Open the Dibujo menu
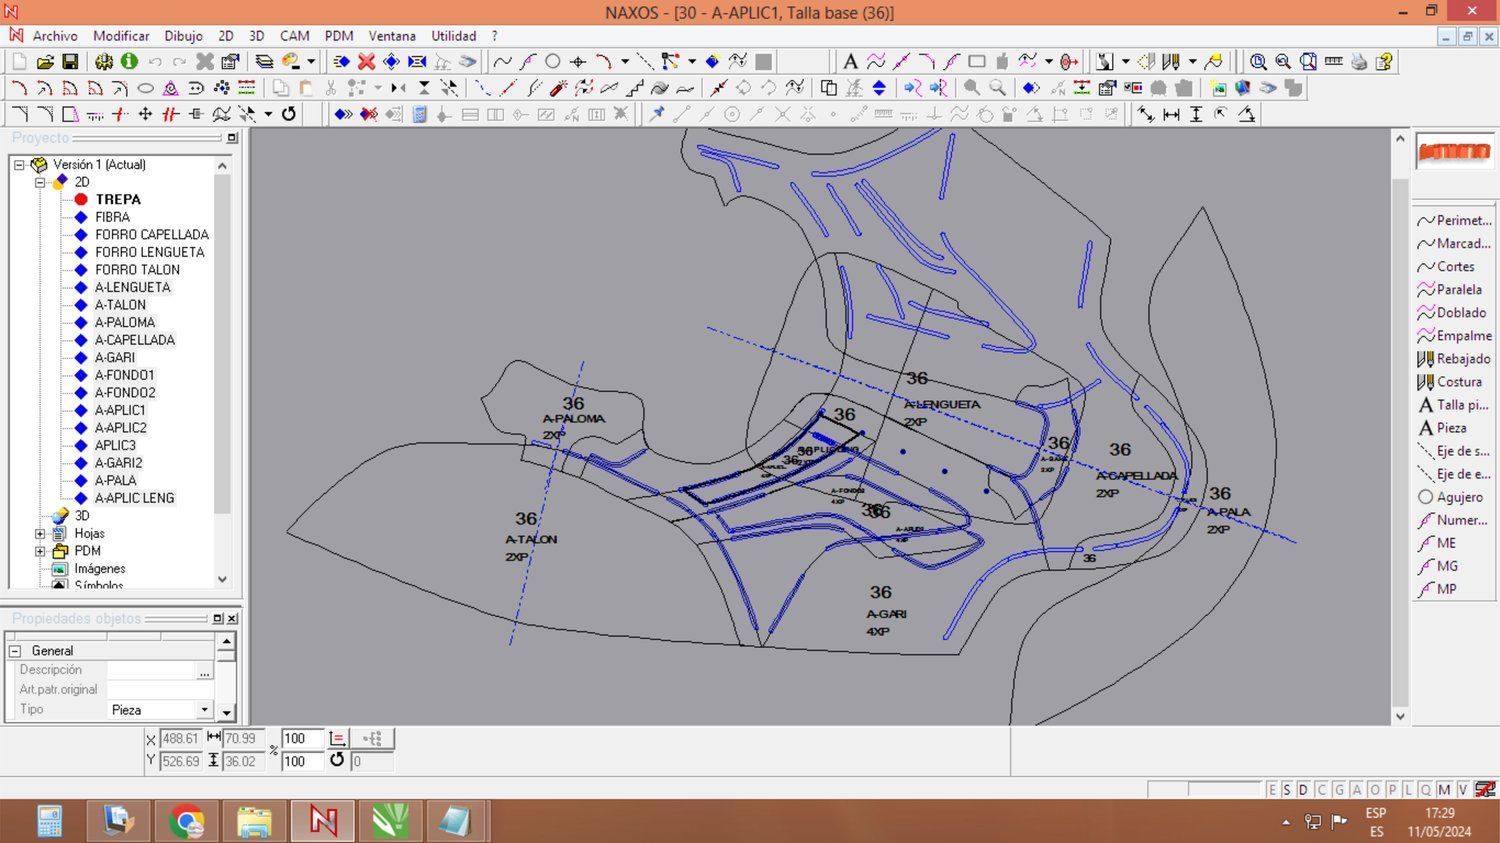This screenshot has width=1500, height=843. [x=183, y=36]
